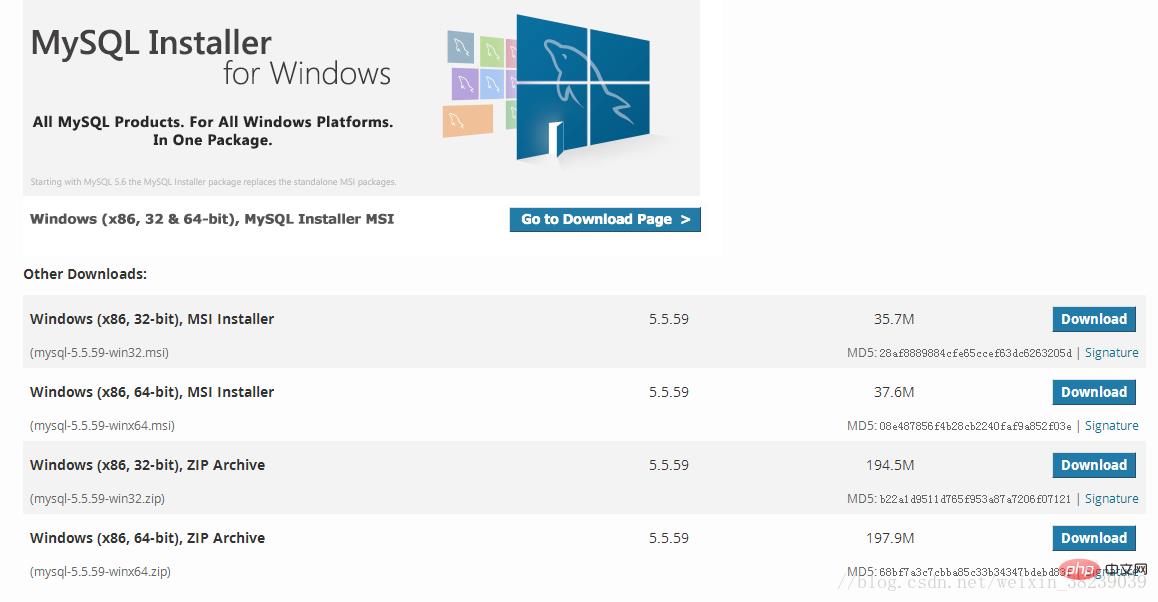This screenshot has height=602, width=1158.
Task: Open the Go to Download Page button
Action: pos(605,220)
